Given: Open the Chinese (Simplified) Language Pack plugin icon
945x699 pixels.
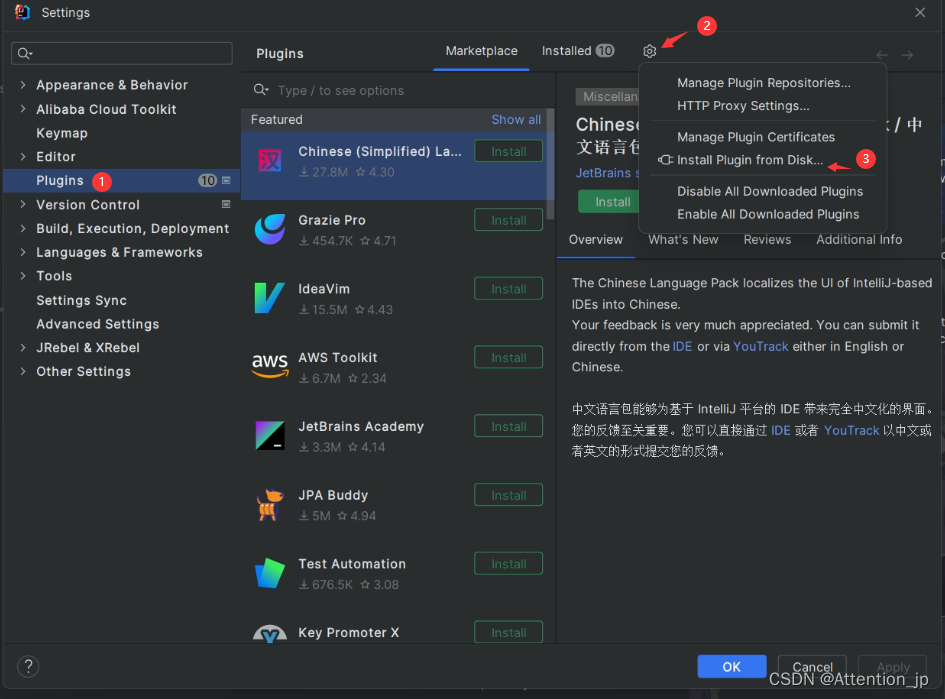Looking at the screenshot, I should (x=270, y=160).
